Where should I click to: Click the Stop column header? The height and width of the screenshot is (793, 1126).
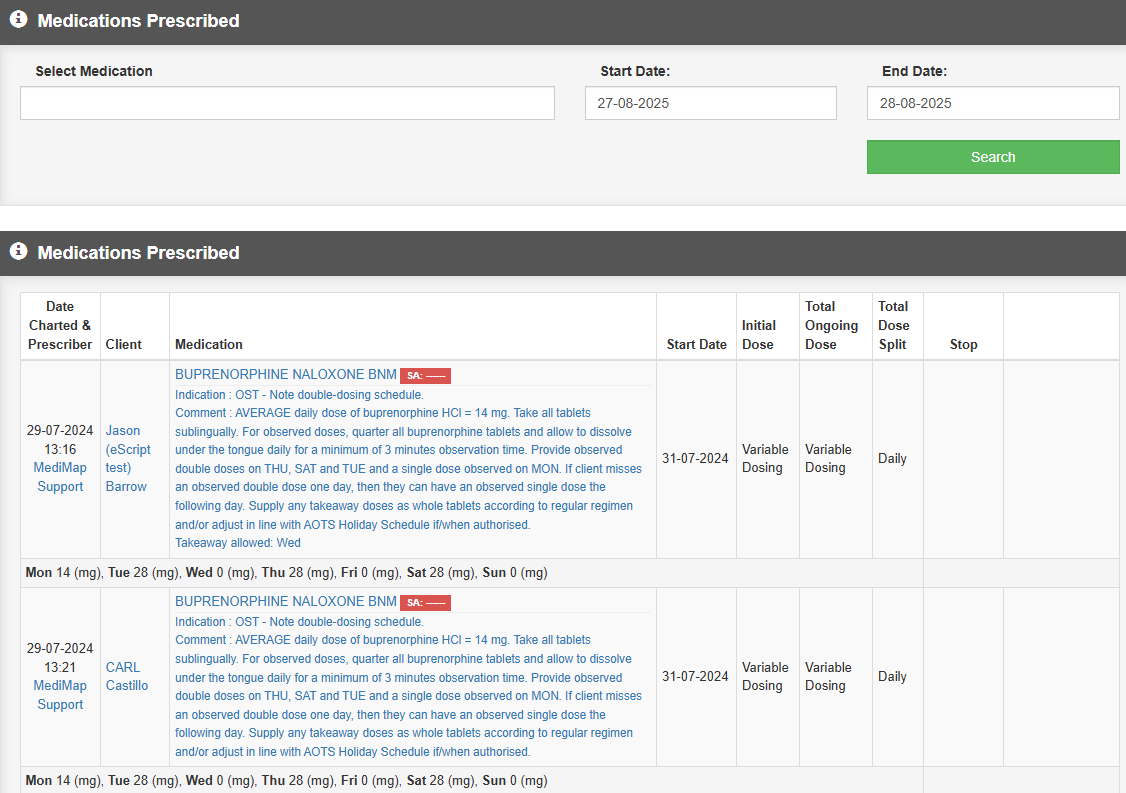(963, 344)
